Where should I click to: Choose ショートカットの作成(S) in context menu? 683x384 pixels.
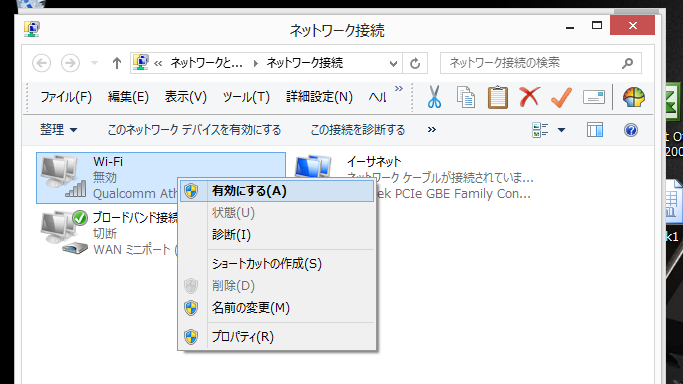pyautogui.click(x=277, y=264)
